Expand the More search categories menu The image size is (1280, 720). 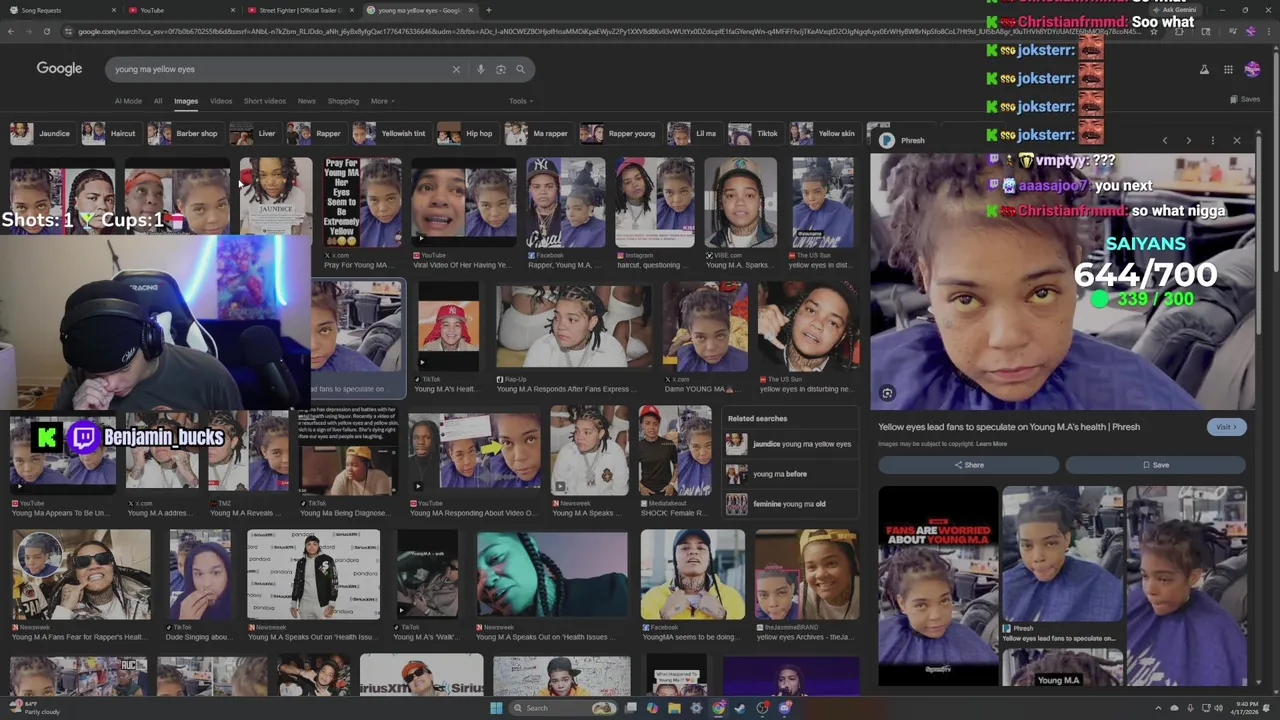coord(382,101)
